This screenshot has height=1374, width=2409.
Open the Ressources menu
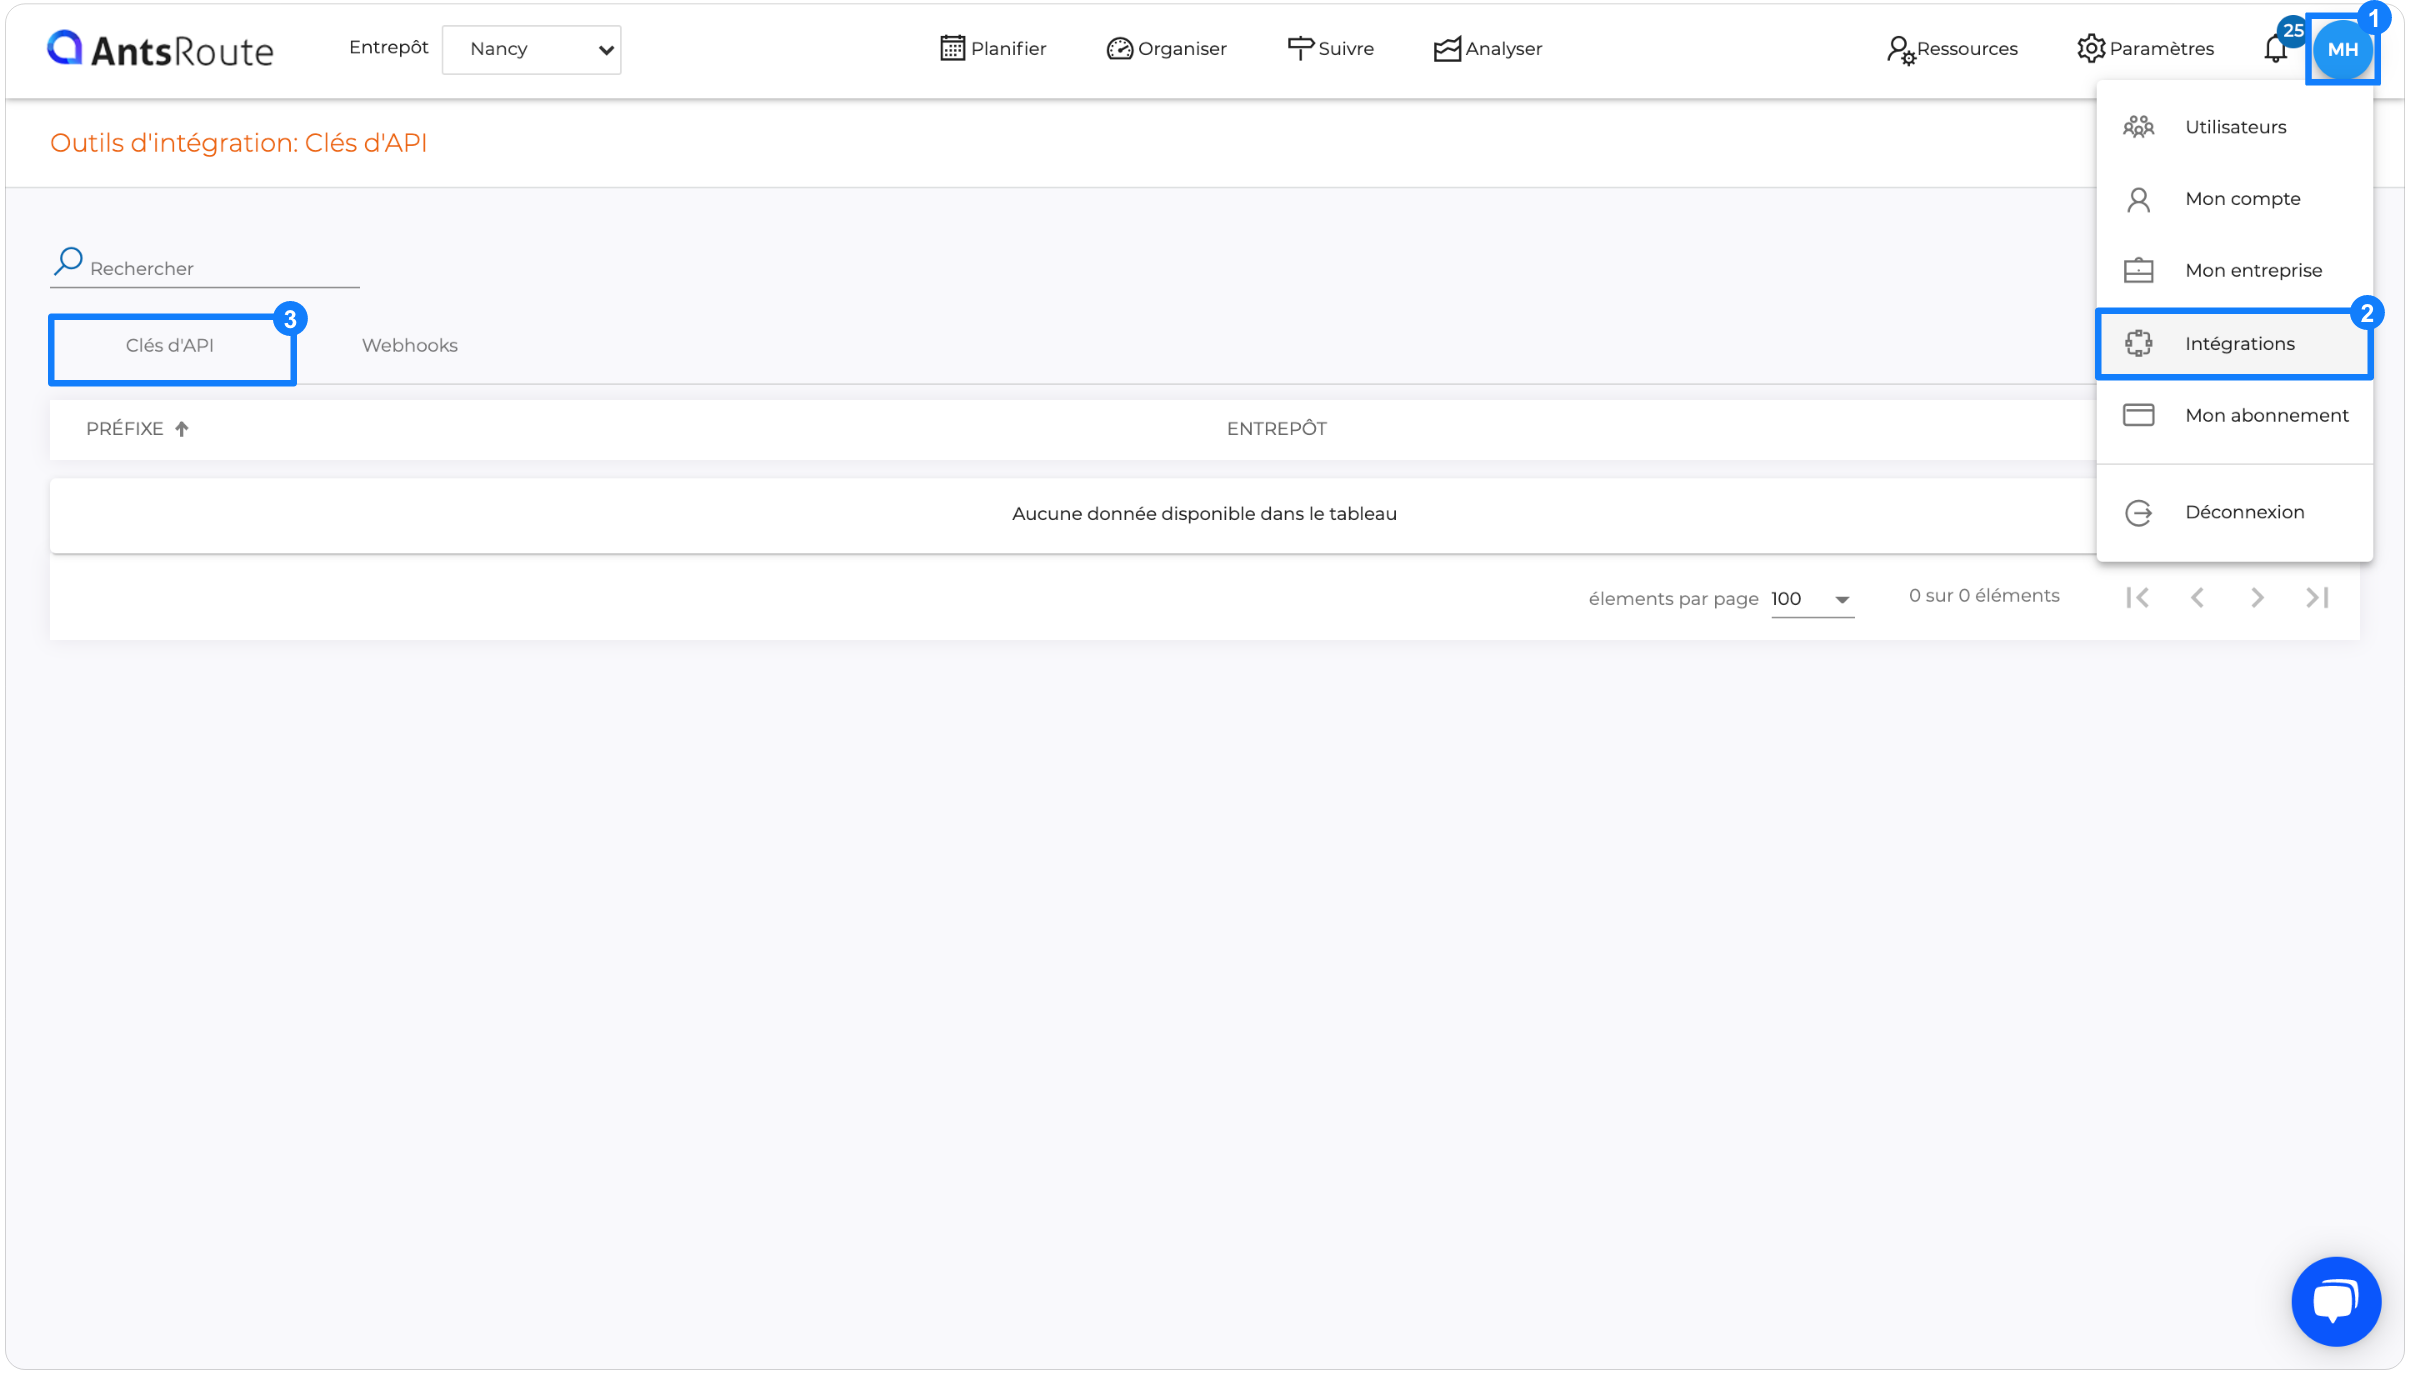pos(1951,48)
